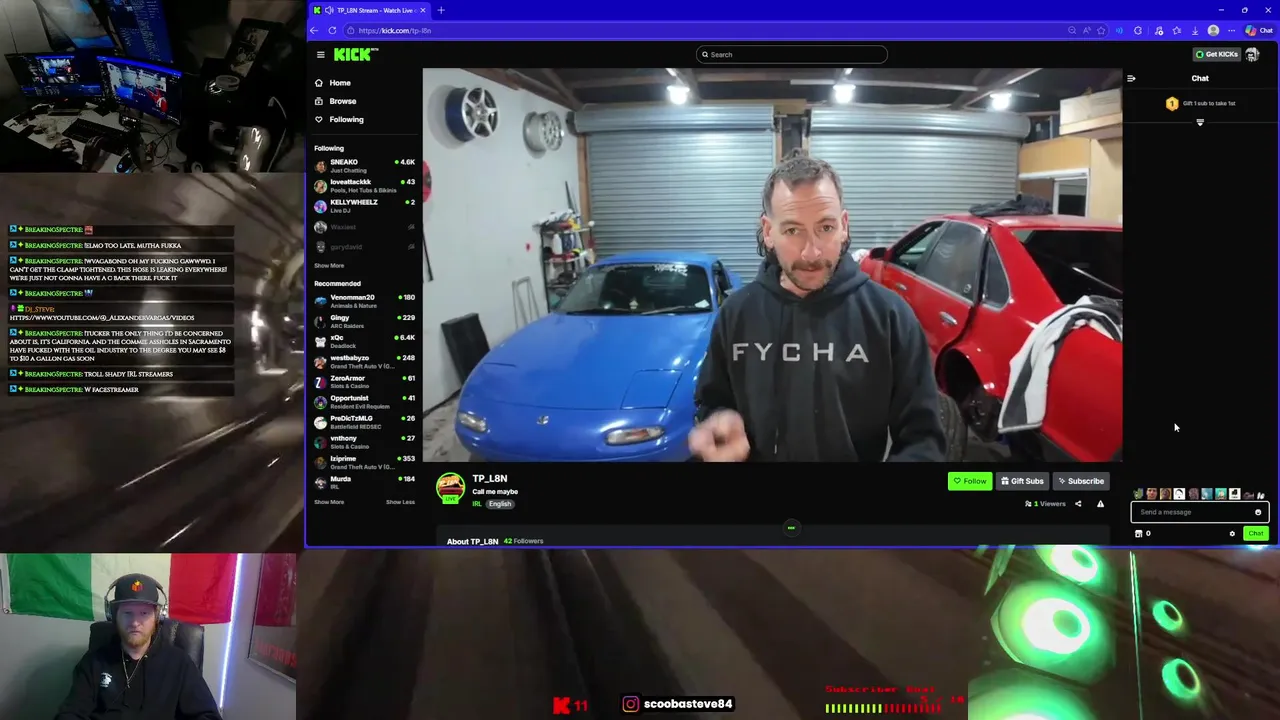Expand the gift leaderboard arrow in chat
The width and height of the screenshot is (1280, 720).
(1200, 123)
